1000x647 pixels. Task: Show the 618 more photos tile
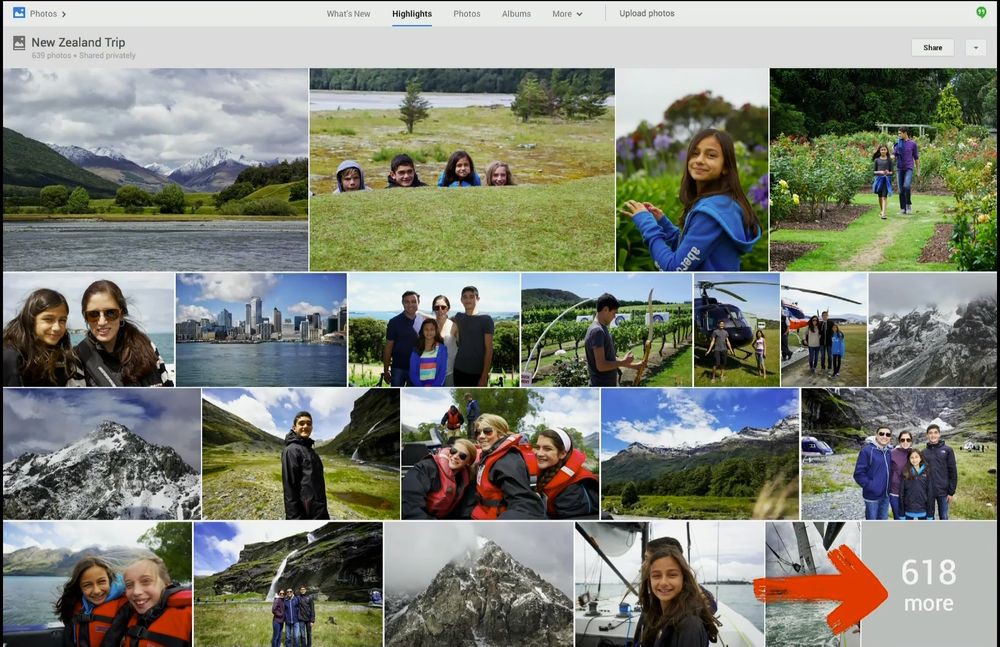pos(928,584)
